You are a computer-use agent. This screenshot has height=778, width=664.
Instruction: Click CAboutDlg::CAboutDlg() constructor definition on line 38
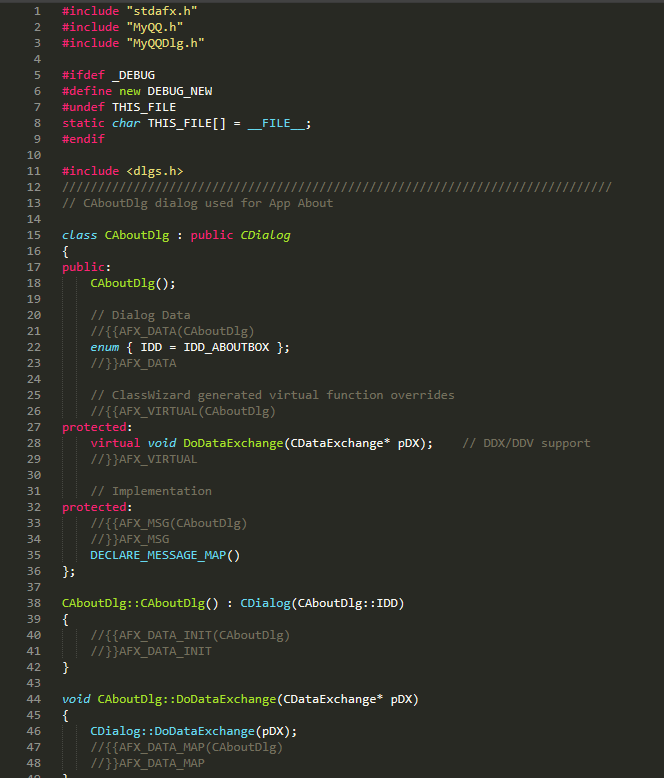point(140,603)
